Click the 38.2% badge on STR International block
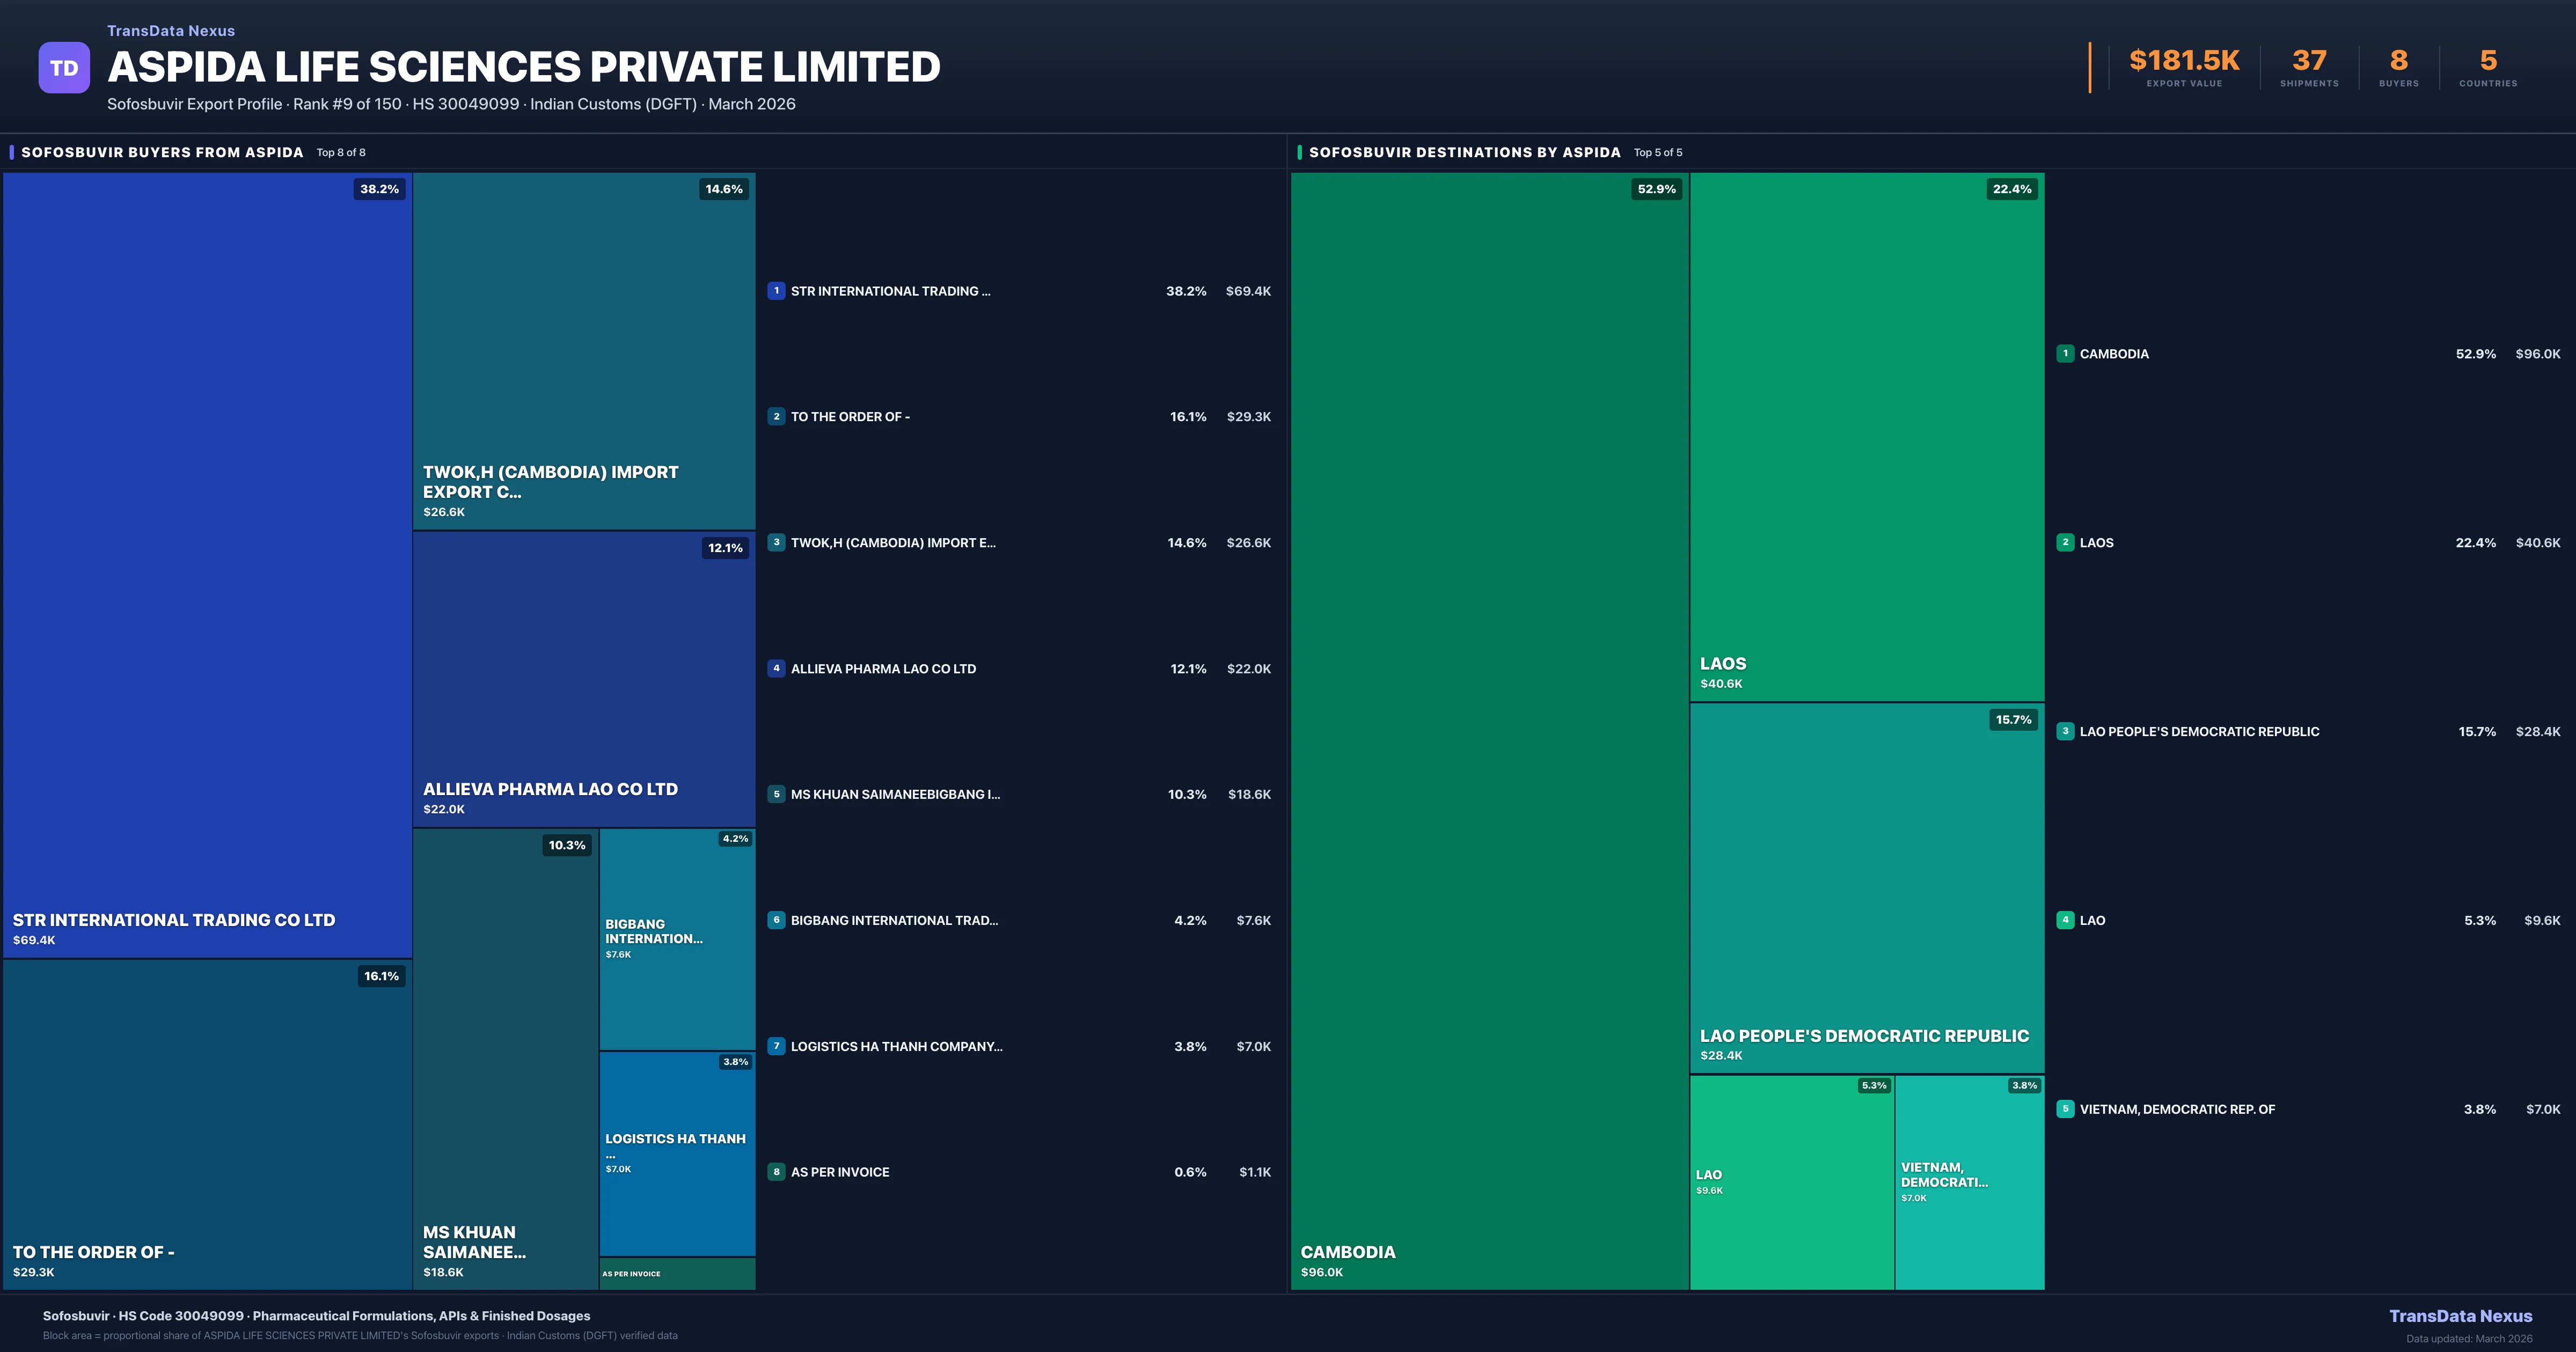 [x=379, y=189]
